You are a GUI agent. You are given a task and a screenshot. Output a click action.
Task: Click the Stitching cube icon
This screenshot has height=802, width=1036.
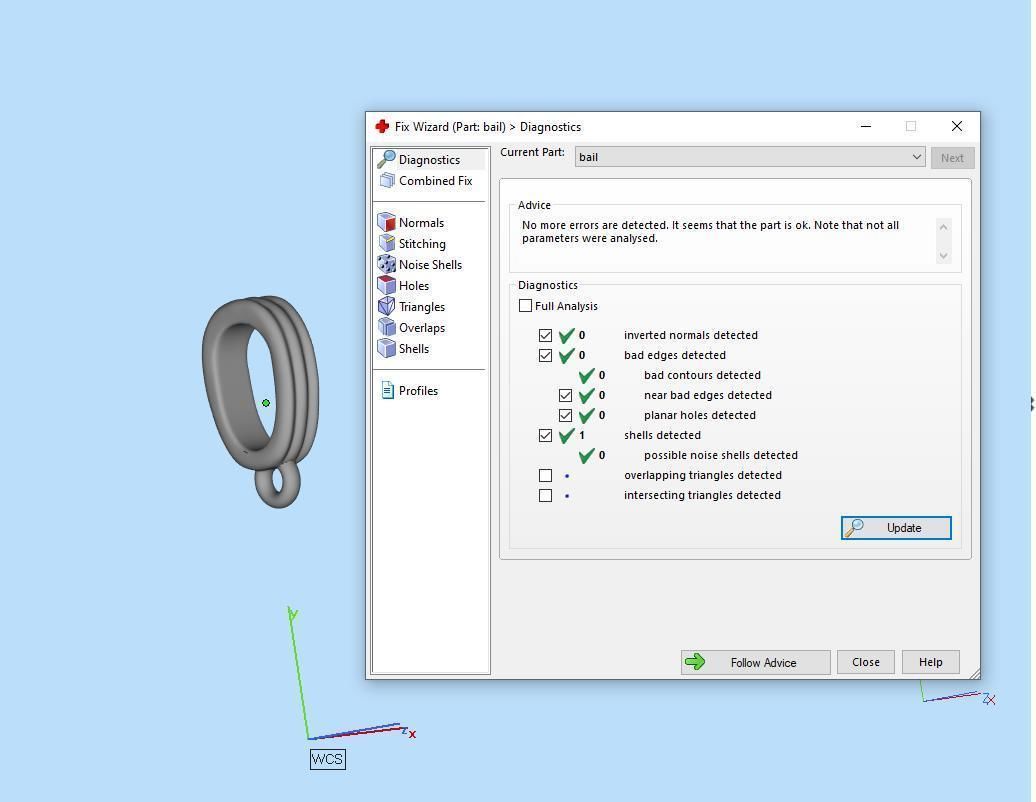(x=387, y=243)
